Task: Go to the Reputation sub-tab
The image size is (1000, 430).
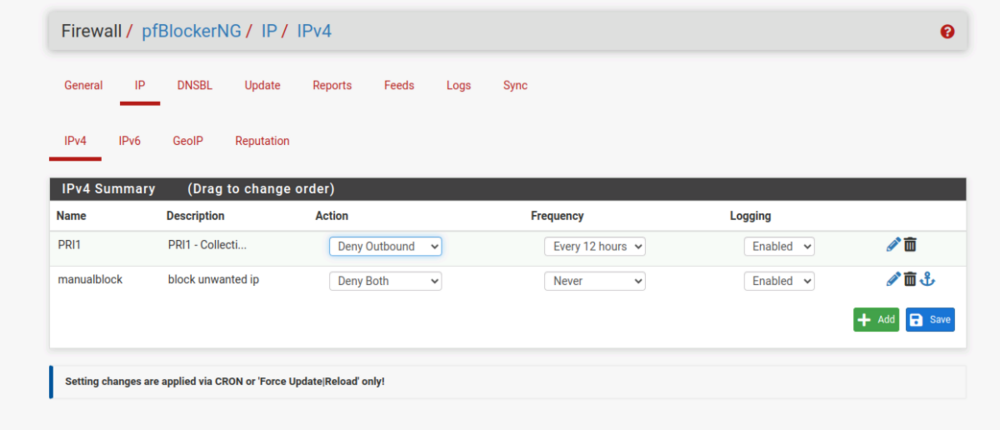Action: [x=262, y=141]
